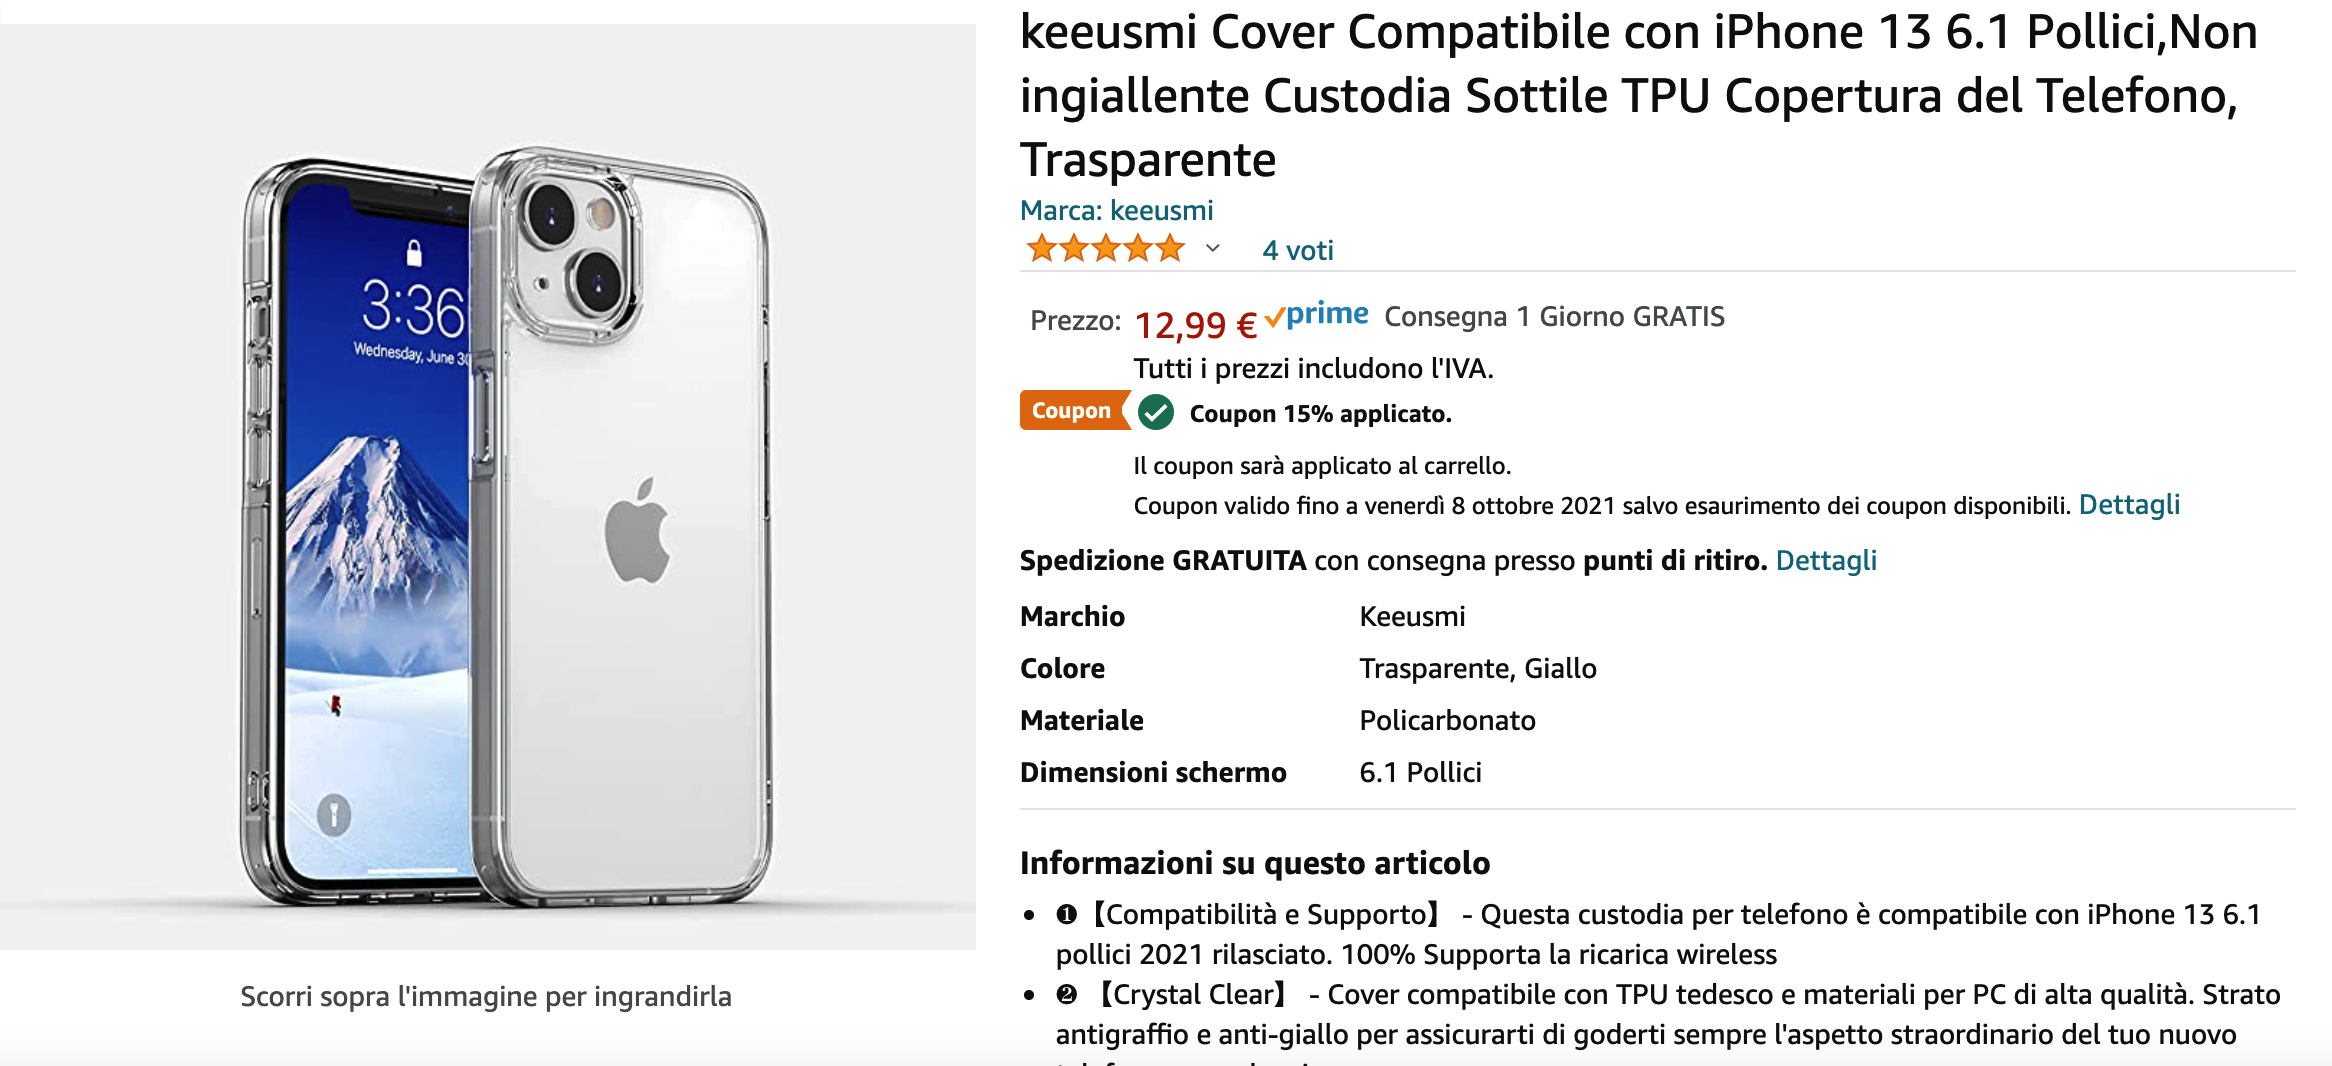The width and height of the screenshot is (2332, 1066).
Task: Open Dettagli link after coupon validity text
Action: [x=2129, y=505]
